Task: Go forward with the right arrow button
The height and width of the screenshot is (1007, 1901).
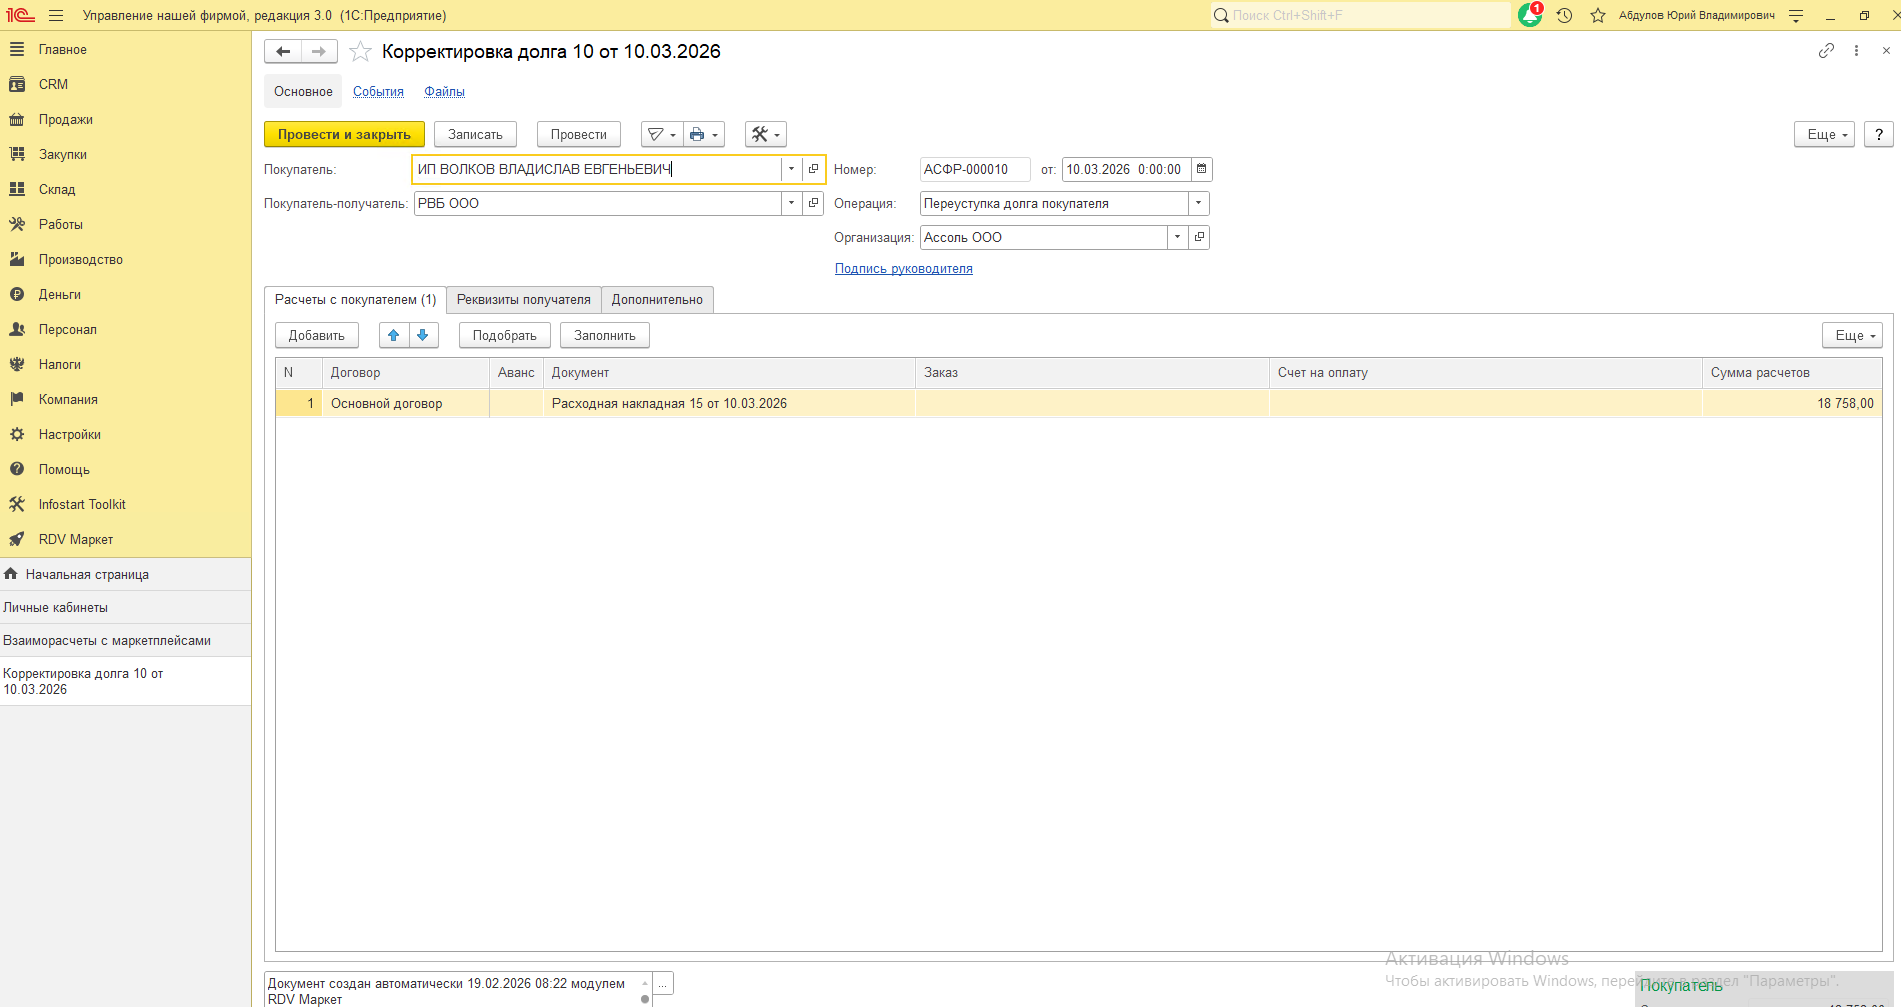Action: pyautogui.click(x=319, y=51)
